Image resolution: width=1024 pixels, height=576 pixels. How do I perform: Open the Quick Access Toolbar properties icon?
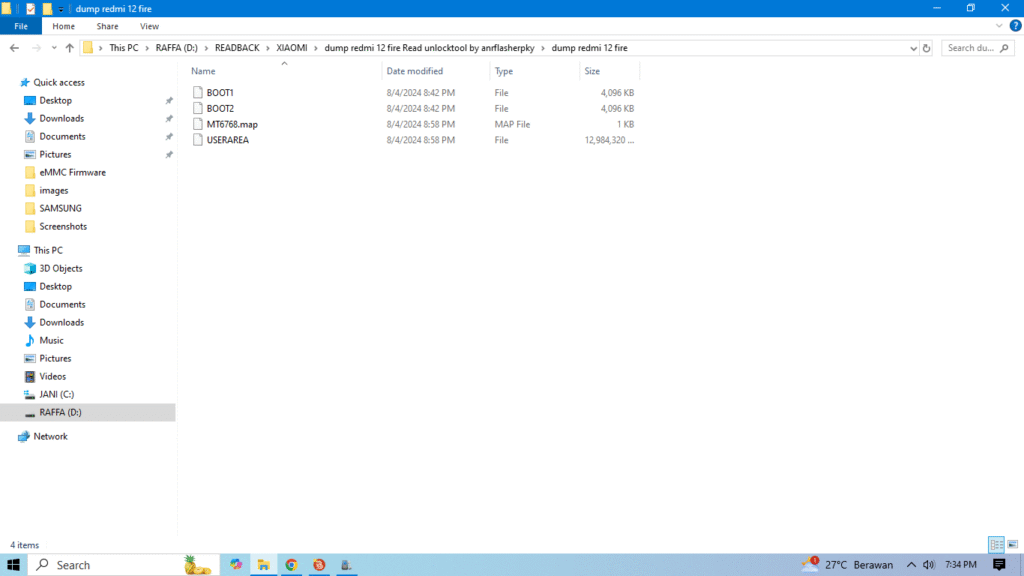(x=30, y=8)
